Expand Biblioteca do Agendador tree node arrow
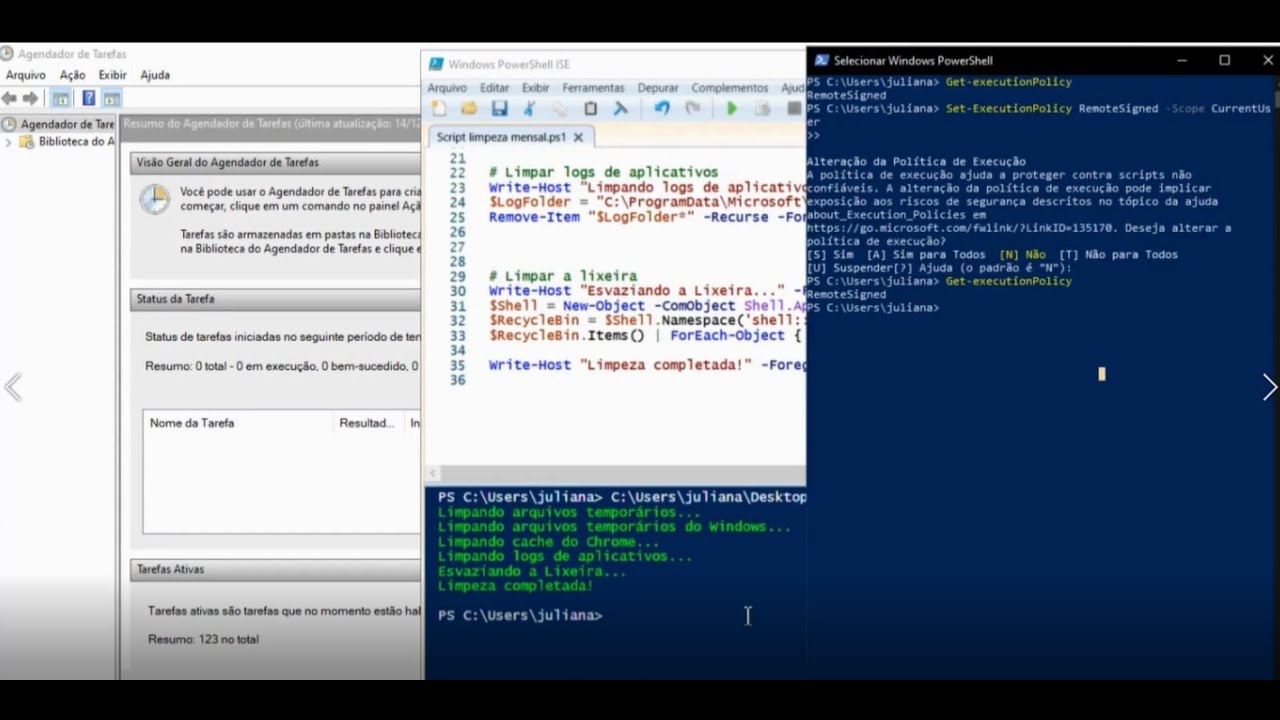1280x720 pixels. click(8, 142)
